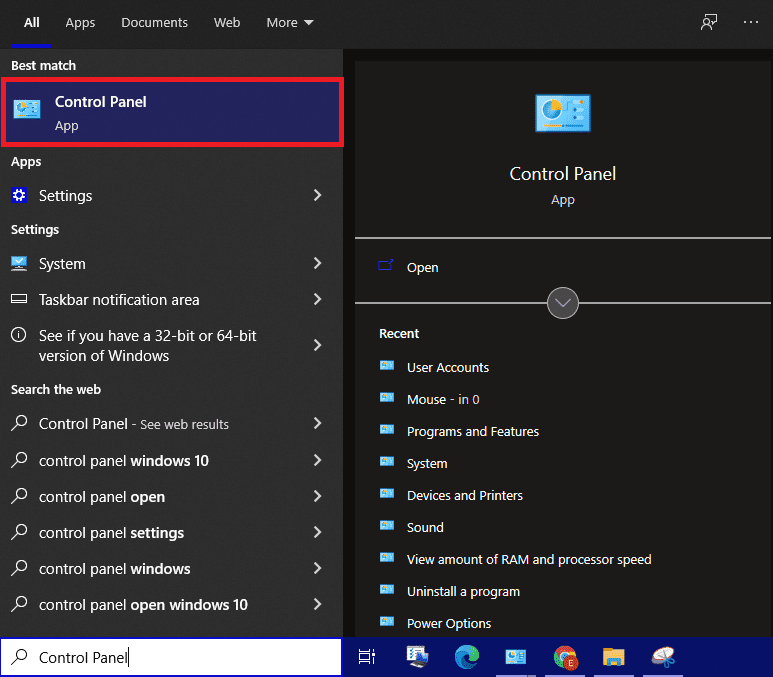Click the magnifier icon in the search box
The image size is (773, 677).
click(x=20, y=656)
